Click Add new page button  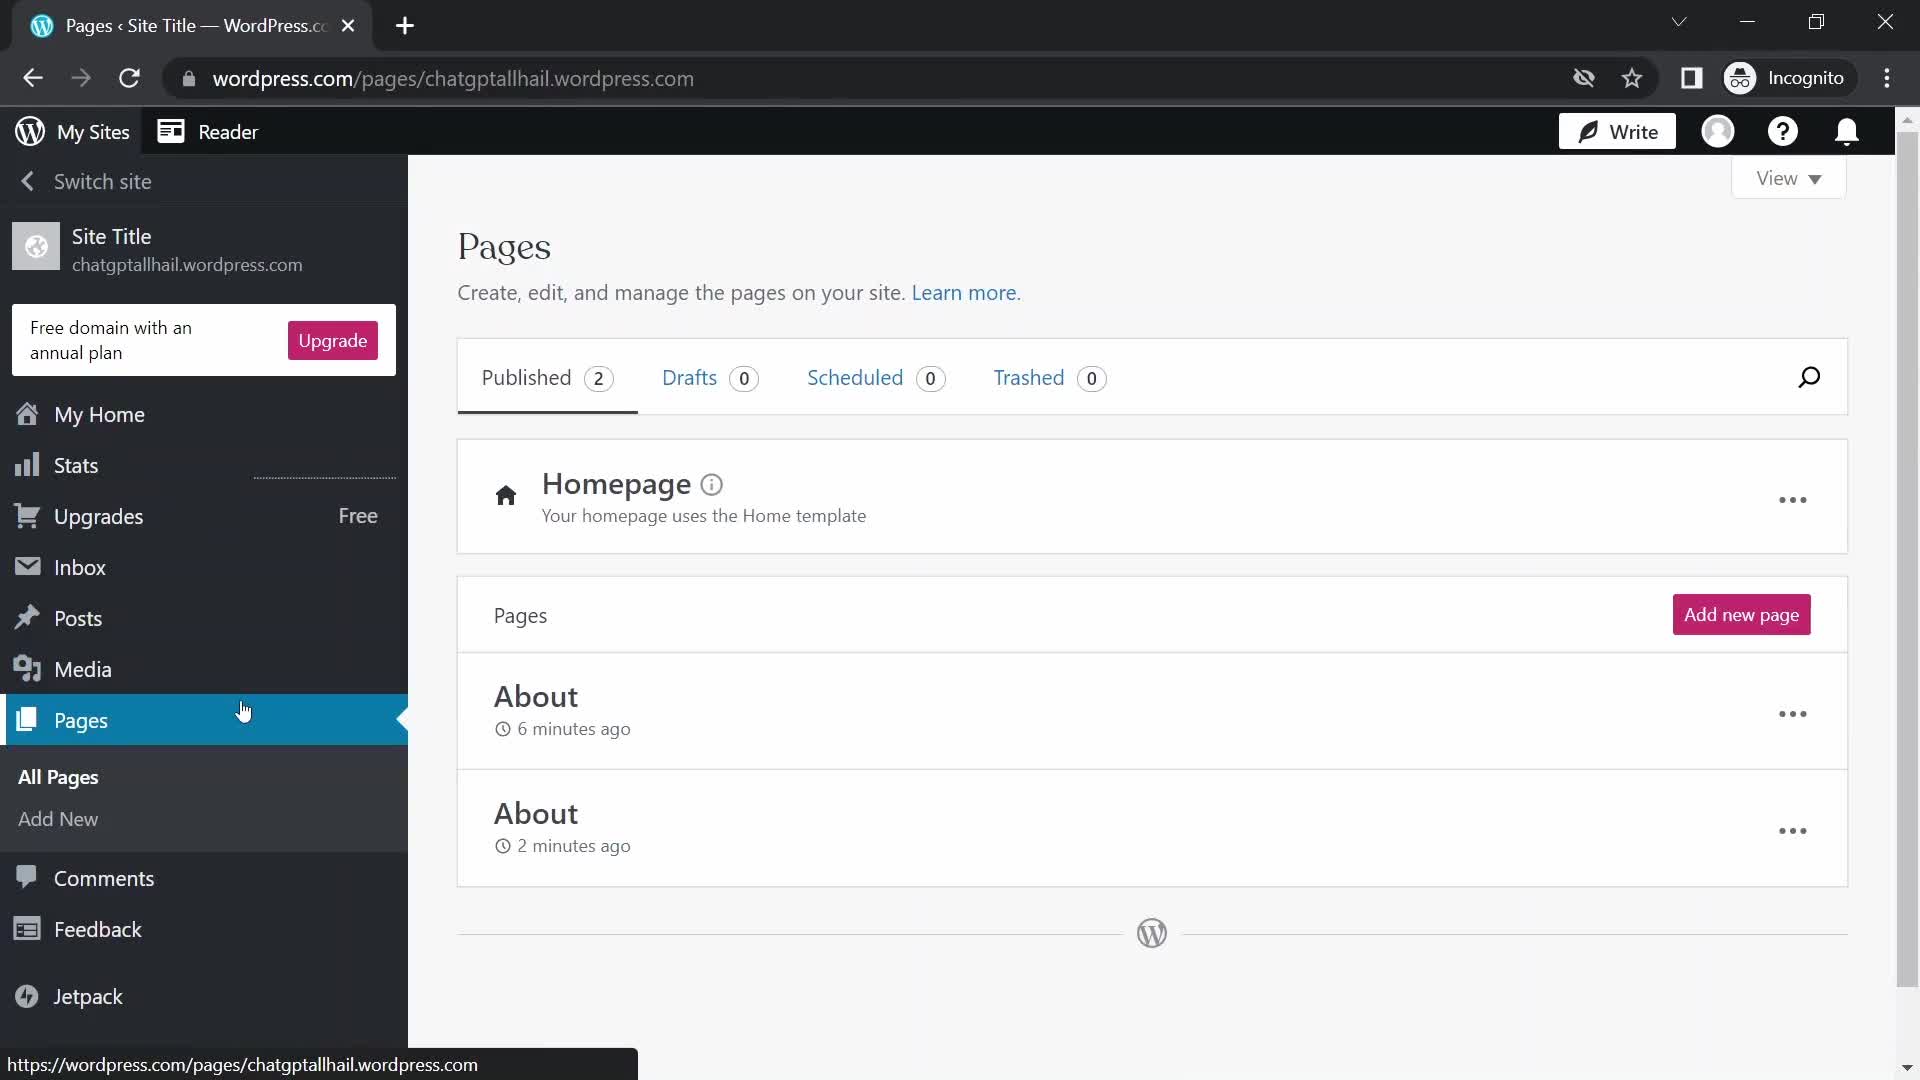1743,615
